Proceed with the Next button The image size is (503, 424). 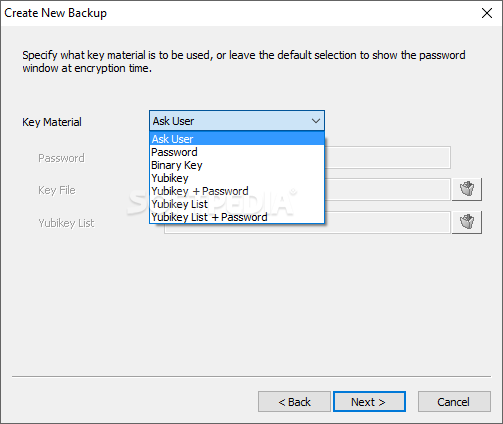[x=369, y=402]
